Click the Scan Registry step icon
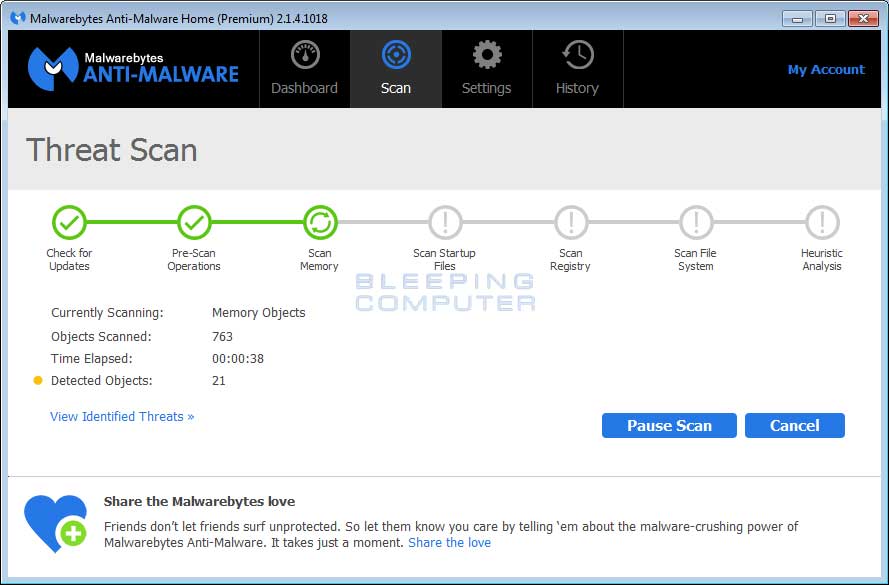The height and width of the screenshot is (585, 889). coord(570,222)
